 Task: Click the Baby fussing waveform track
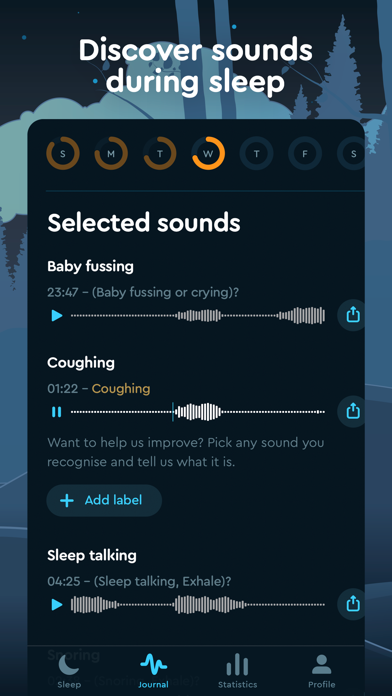pyautogui.click(x=198, y=316)
